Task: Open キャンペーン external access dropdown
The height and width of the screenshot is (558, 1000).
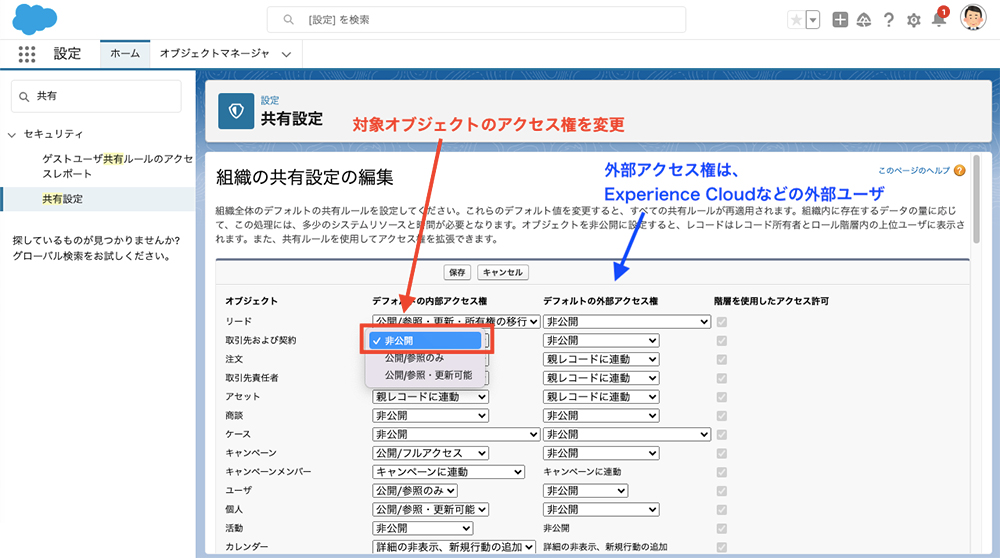Action: point(601,453)
